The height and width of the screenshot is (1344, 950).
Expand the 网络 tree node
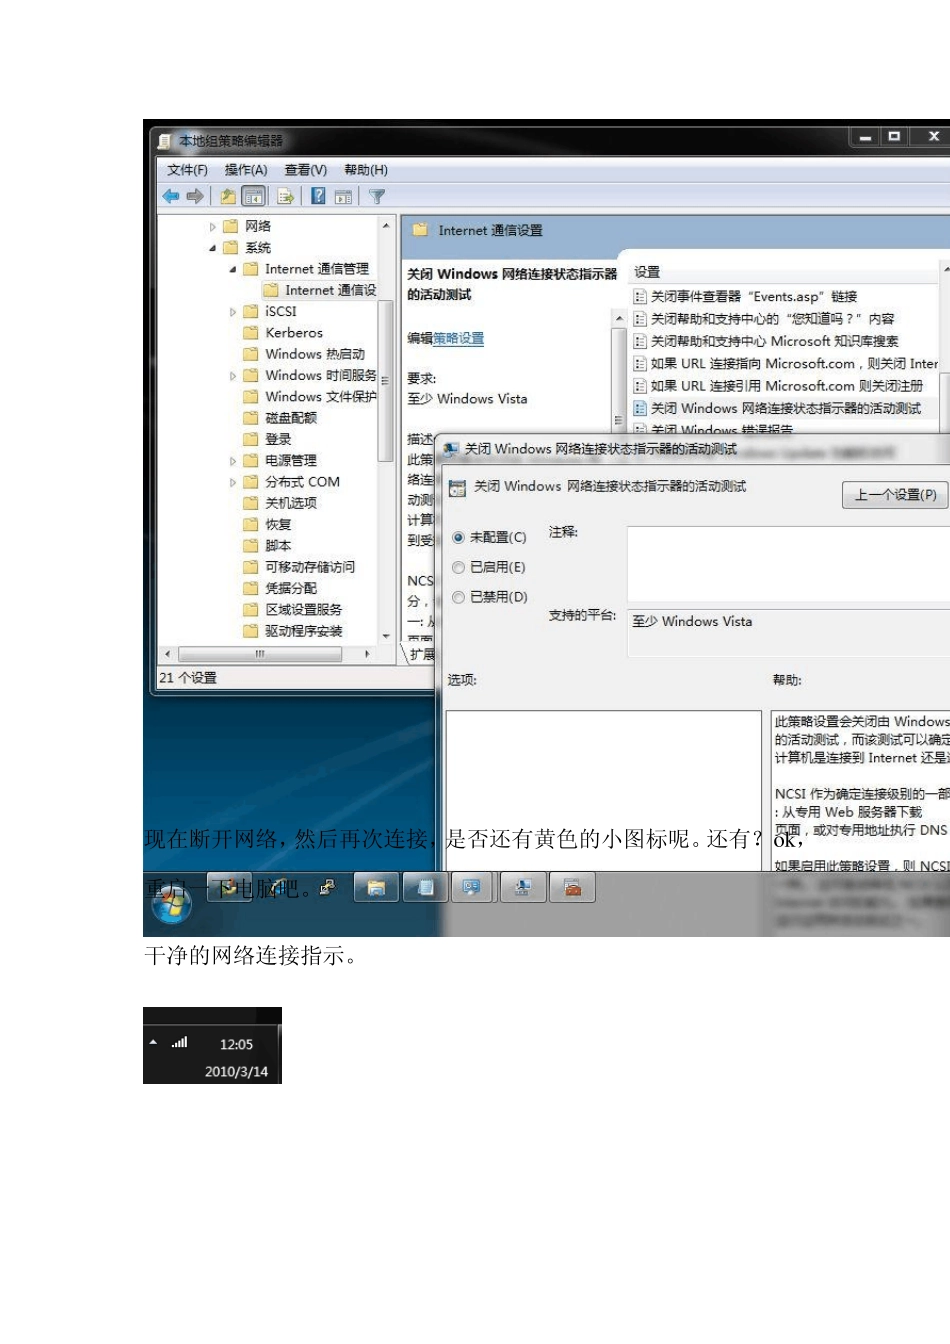point(212,226)
